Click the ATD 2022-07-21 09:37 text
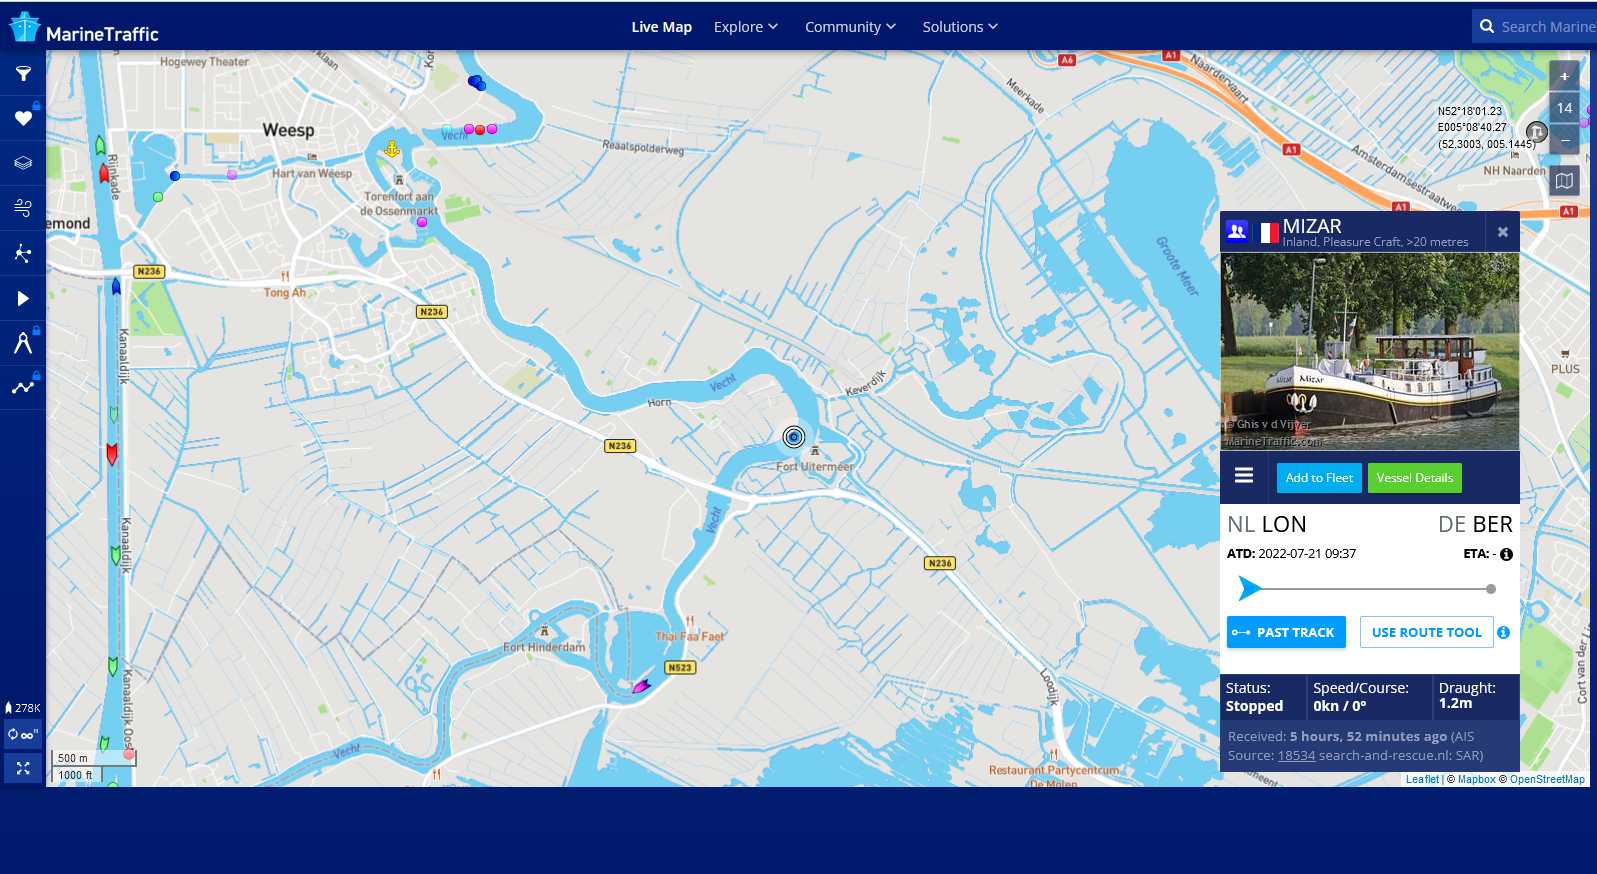Viewport: 1597px width, 874px height. 1291,554
